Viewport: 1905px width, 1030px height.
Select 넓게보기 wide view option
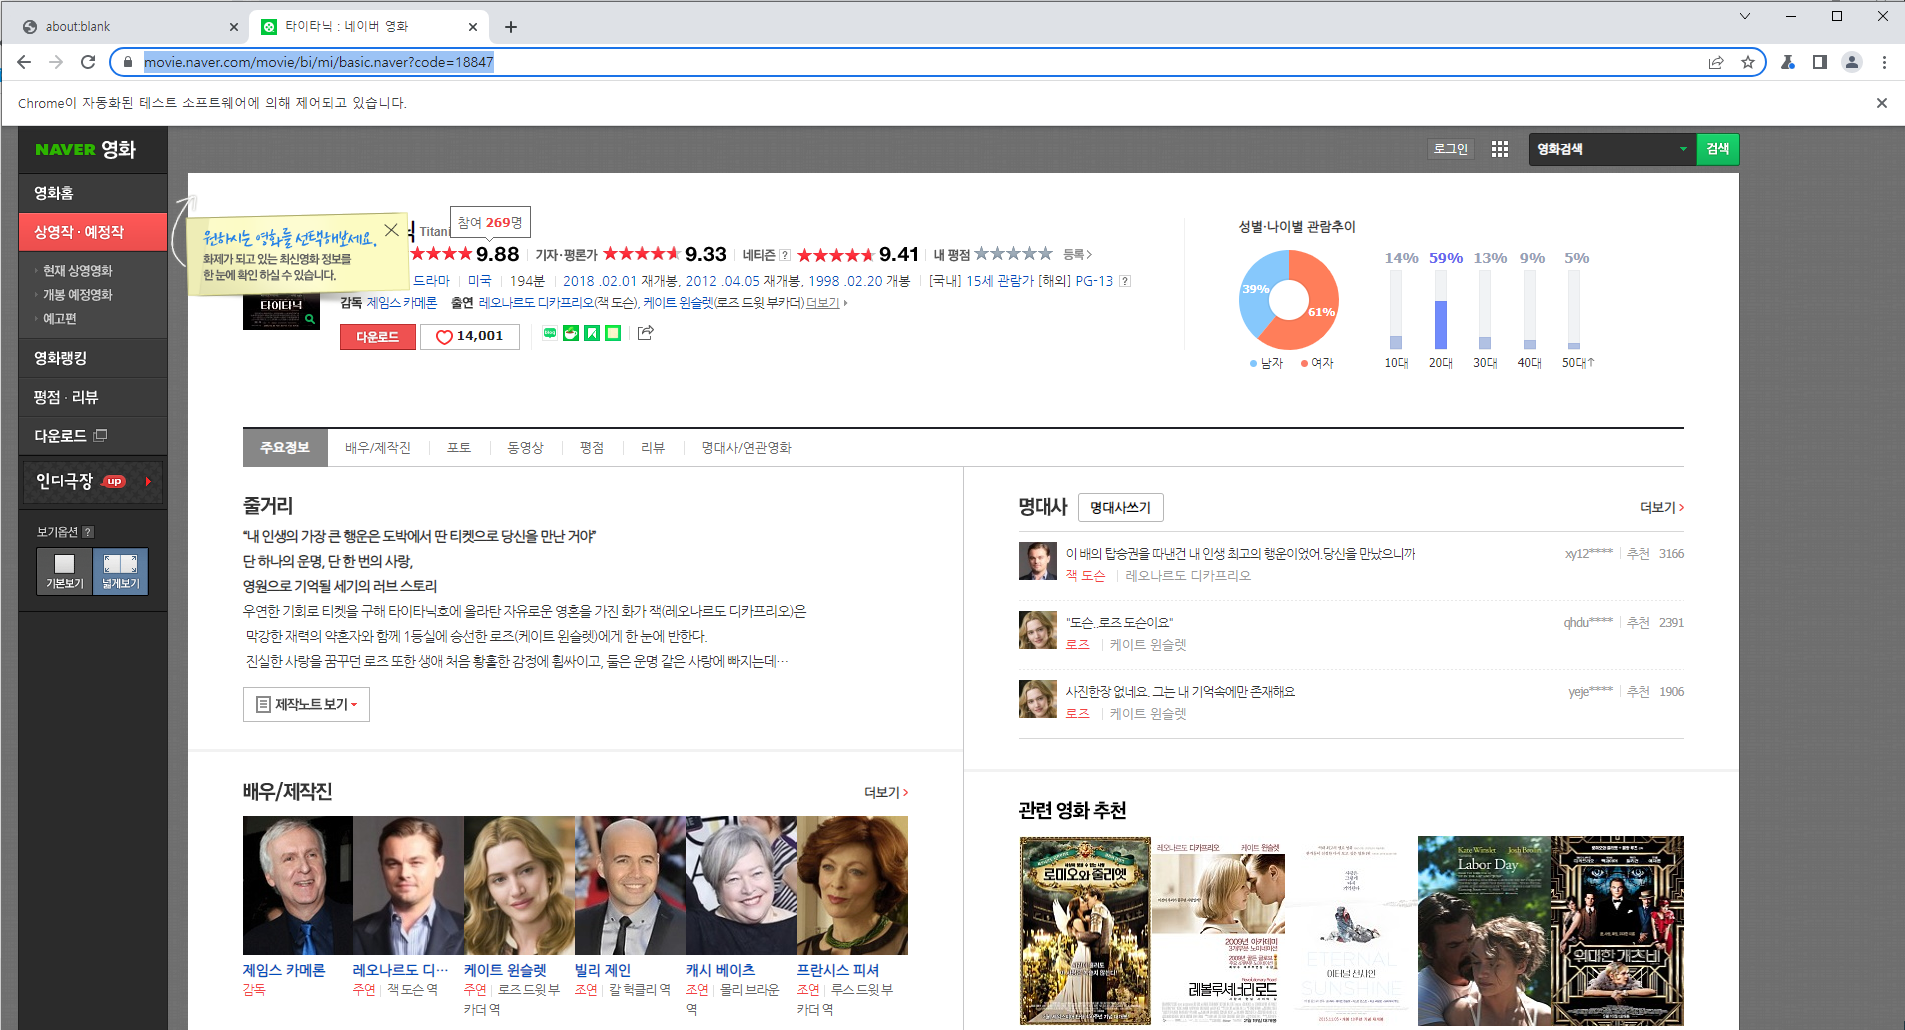pyautogui.click(x=120, y=571)
